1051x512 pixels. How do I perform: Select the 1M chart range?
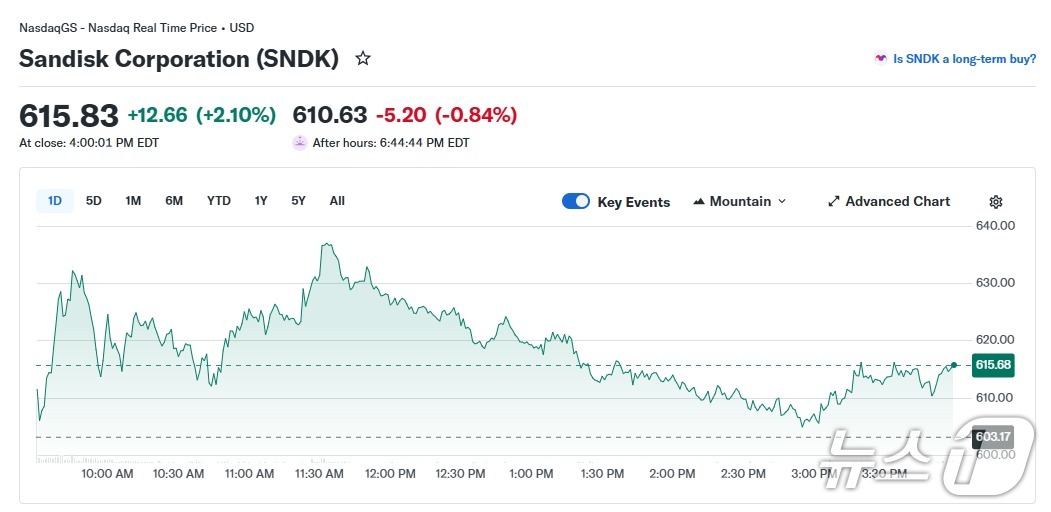[x=133, y=201]
